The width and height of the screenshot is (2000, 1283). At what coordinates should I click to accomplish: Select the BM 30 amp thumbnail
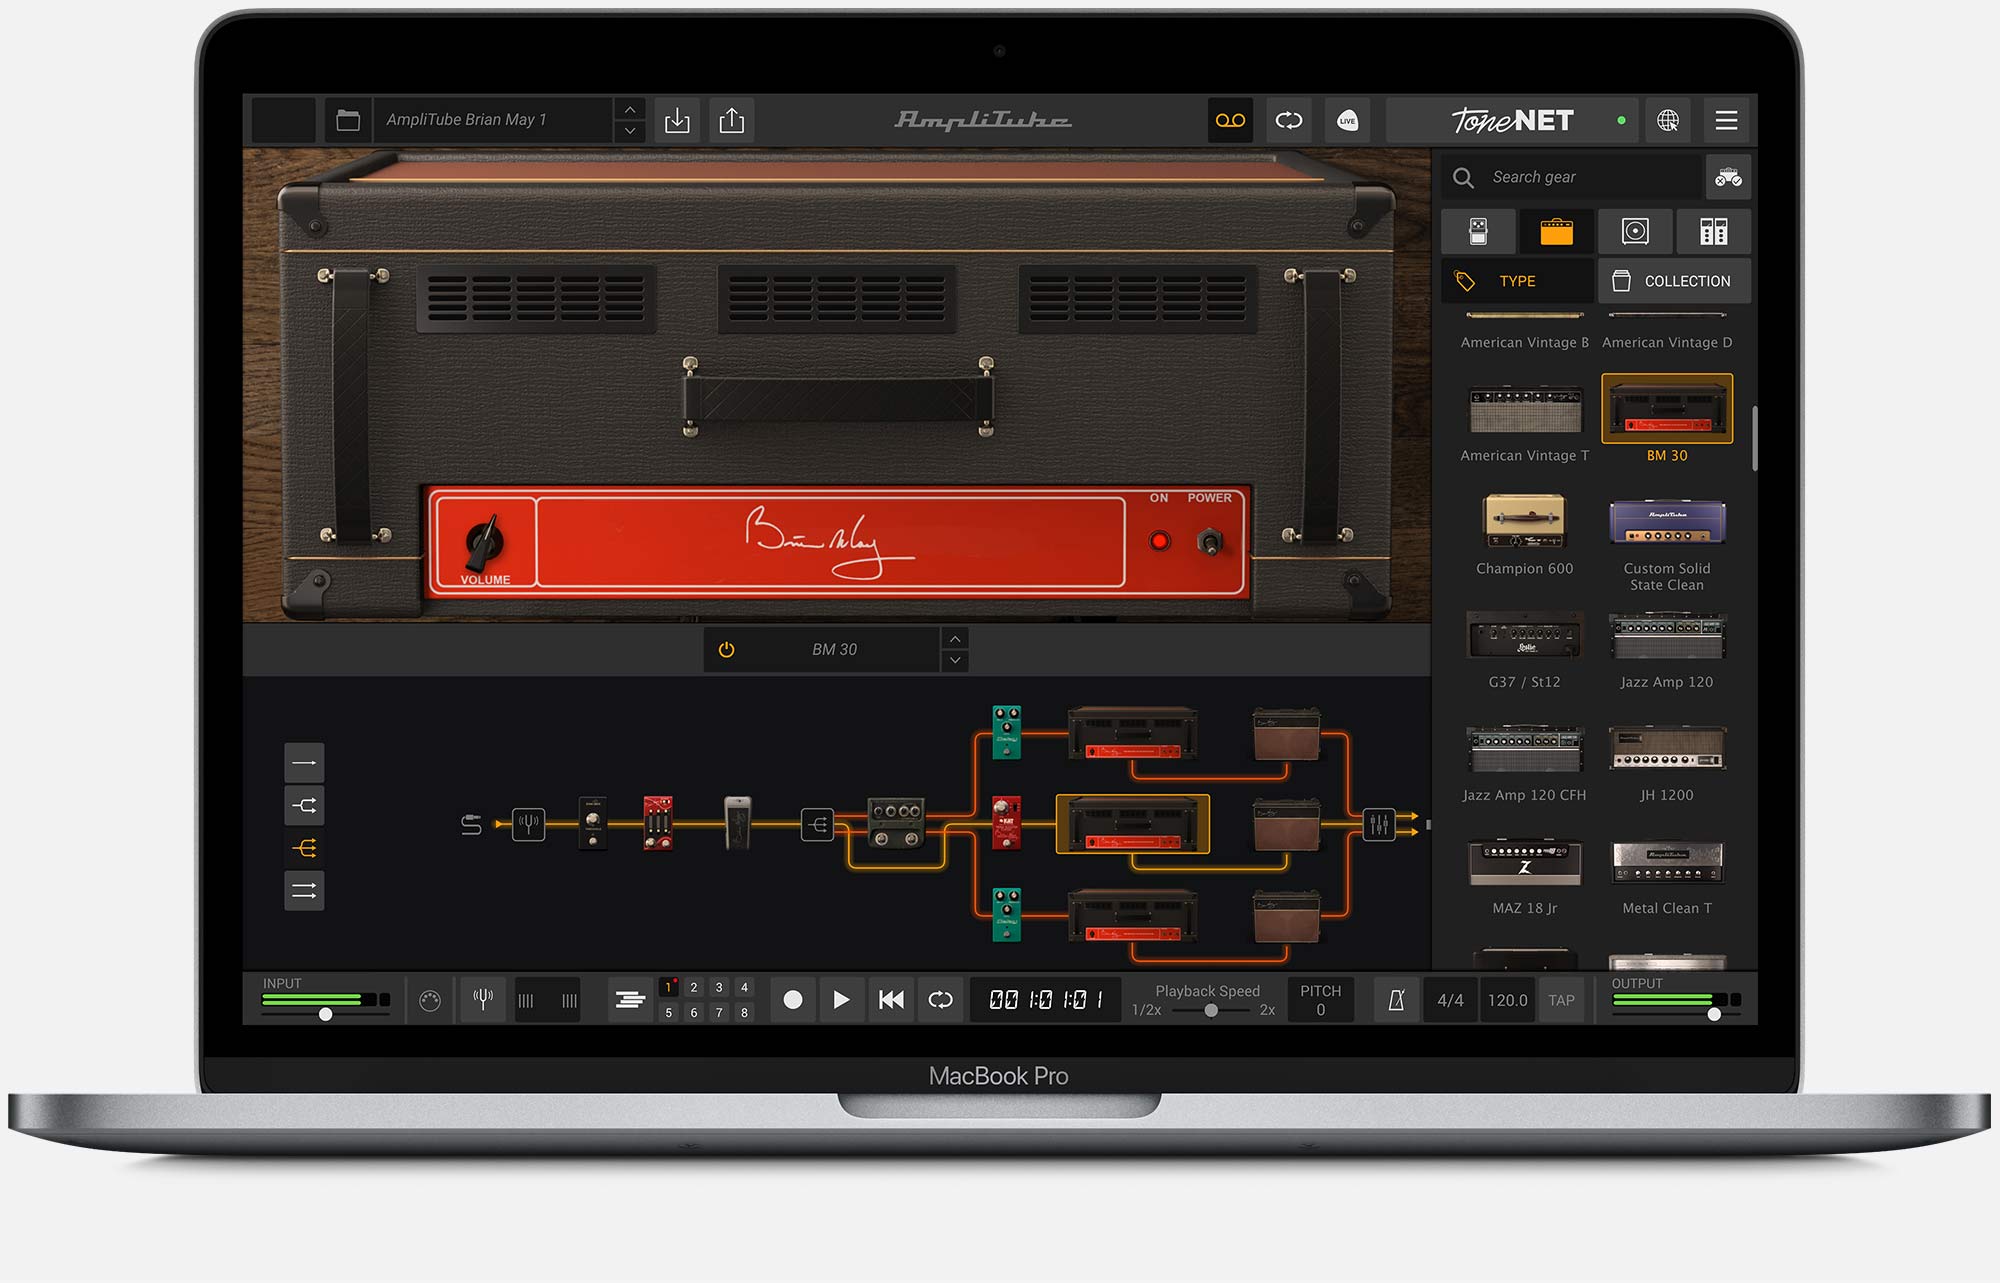pos(1667,409)
